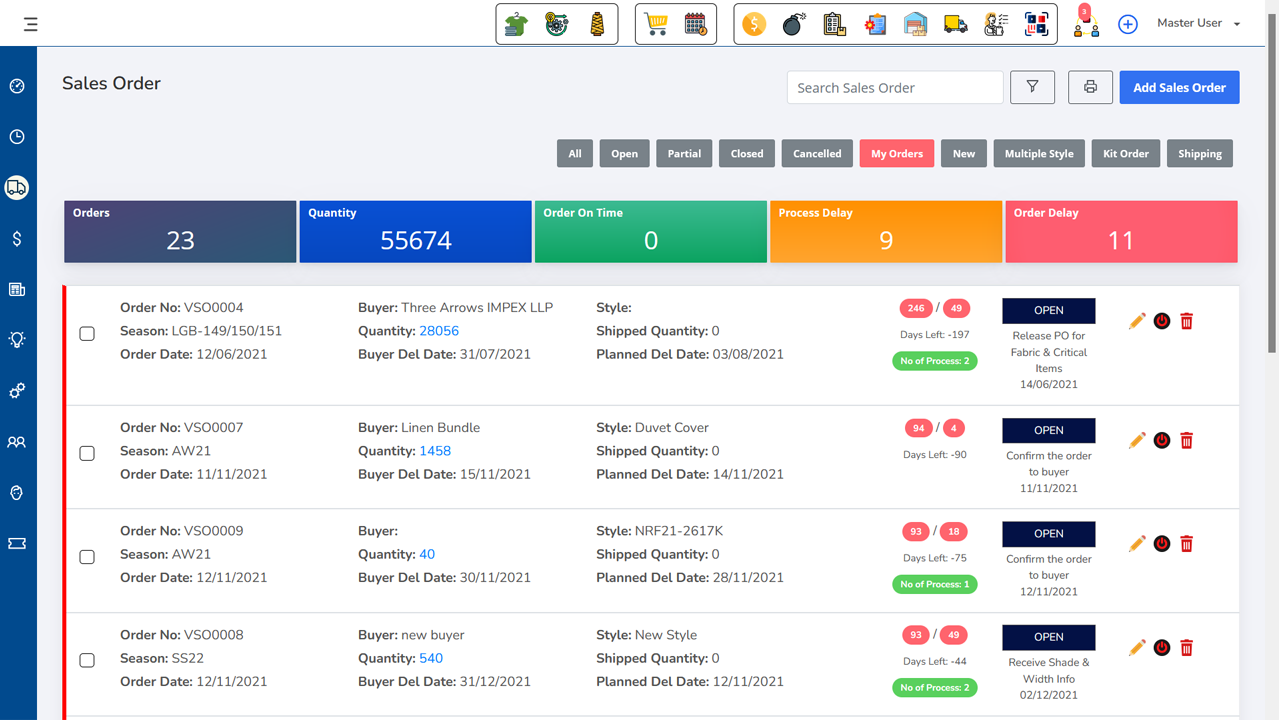Expand the hamburger menu at top left
The height and width of the screenshot is (720, 1279).
pos(30,24)
